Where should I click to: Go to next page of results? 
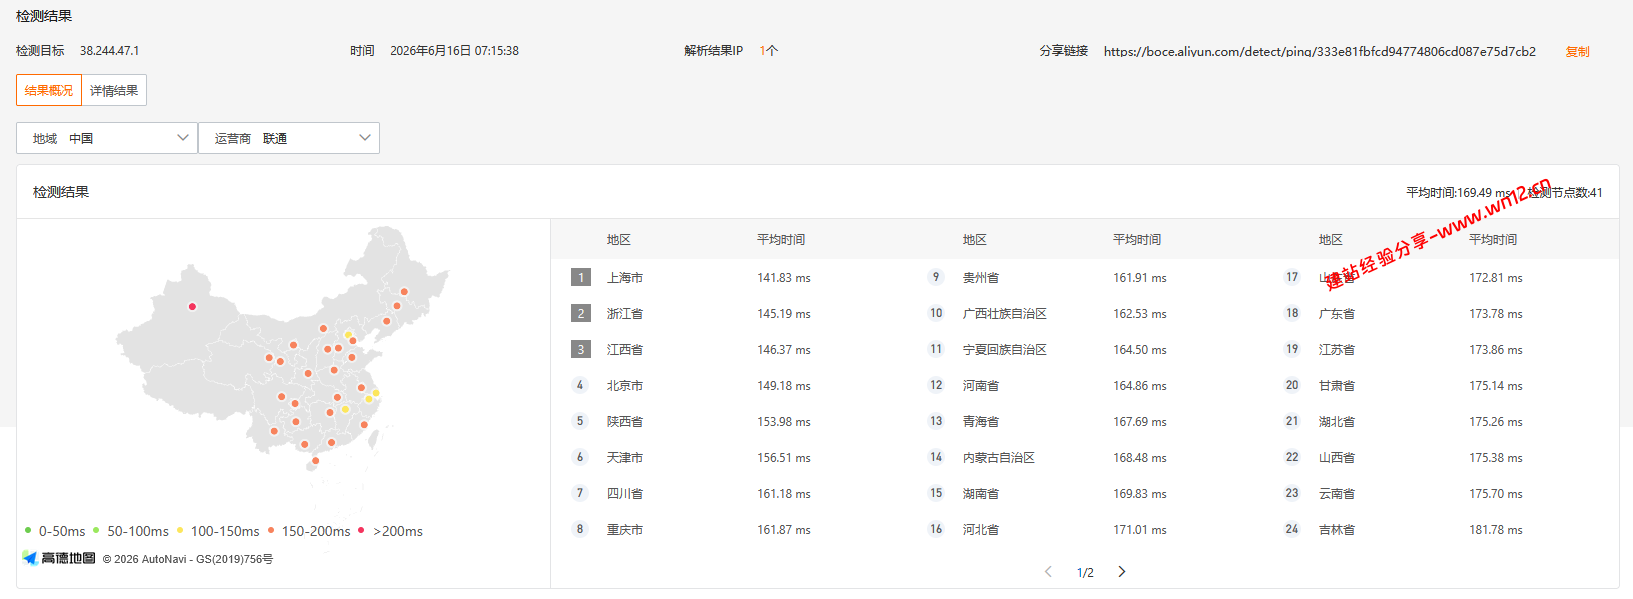1122,572
